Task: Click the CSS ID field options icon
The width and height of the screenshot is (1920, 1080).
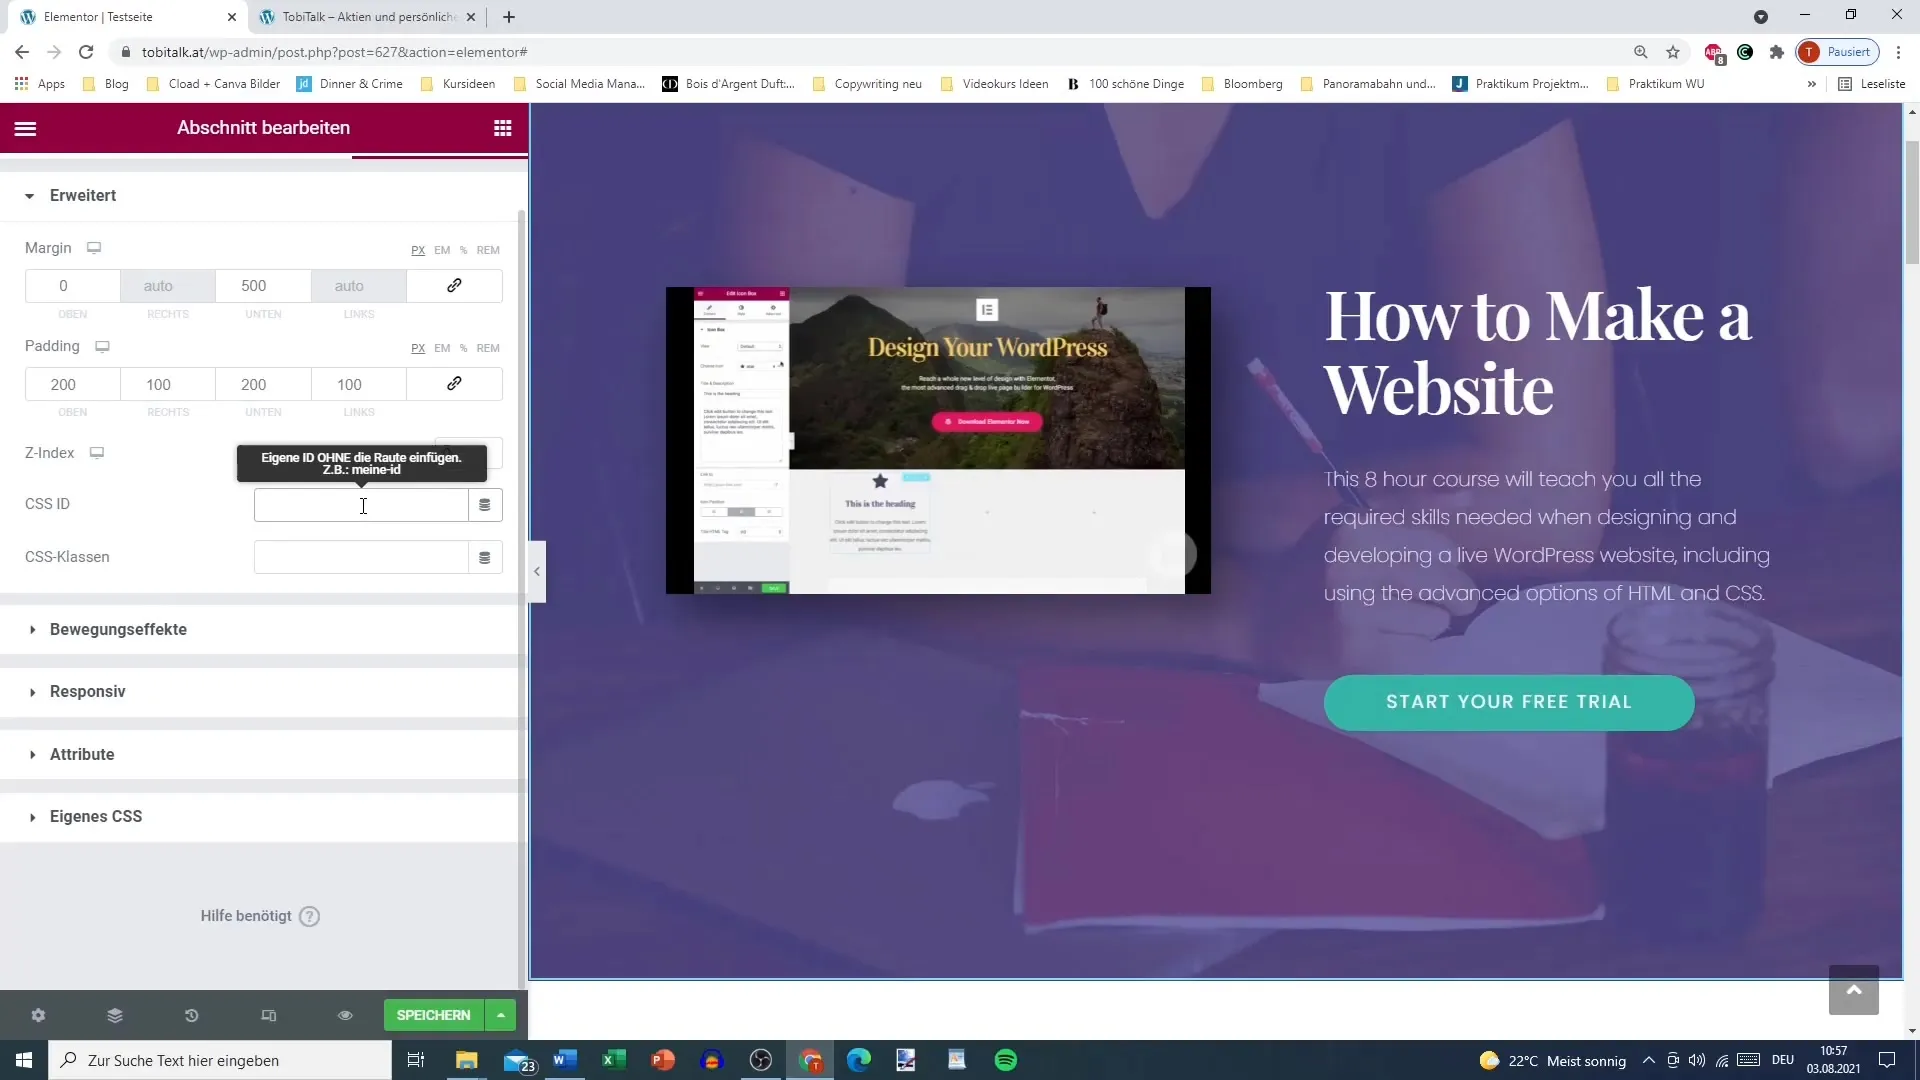Action: [x=485, y=504]
